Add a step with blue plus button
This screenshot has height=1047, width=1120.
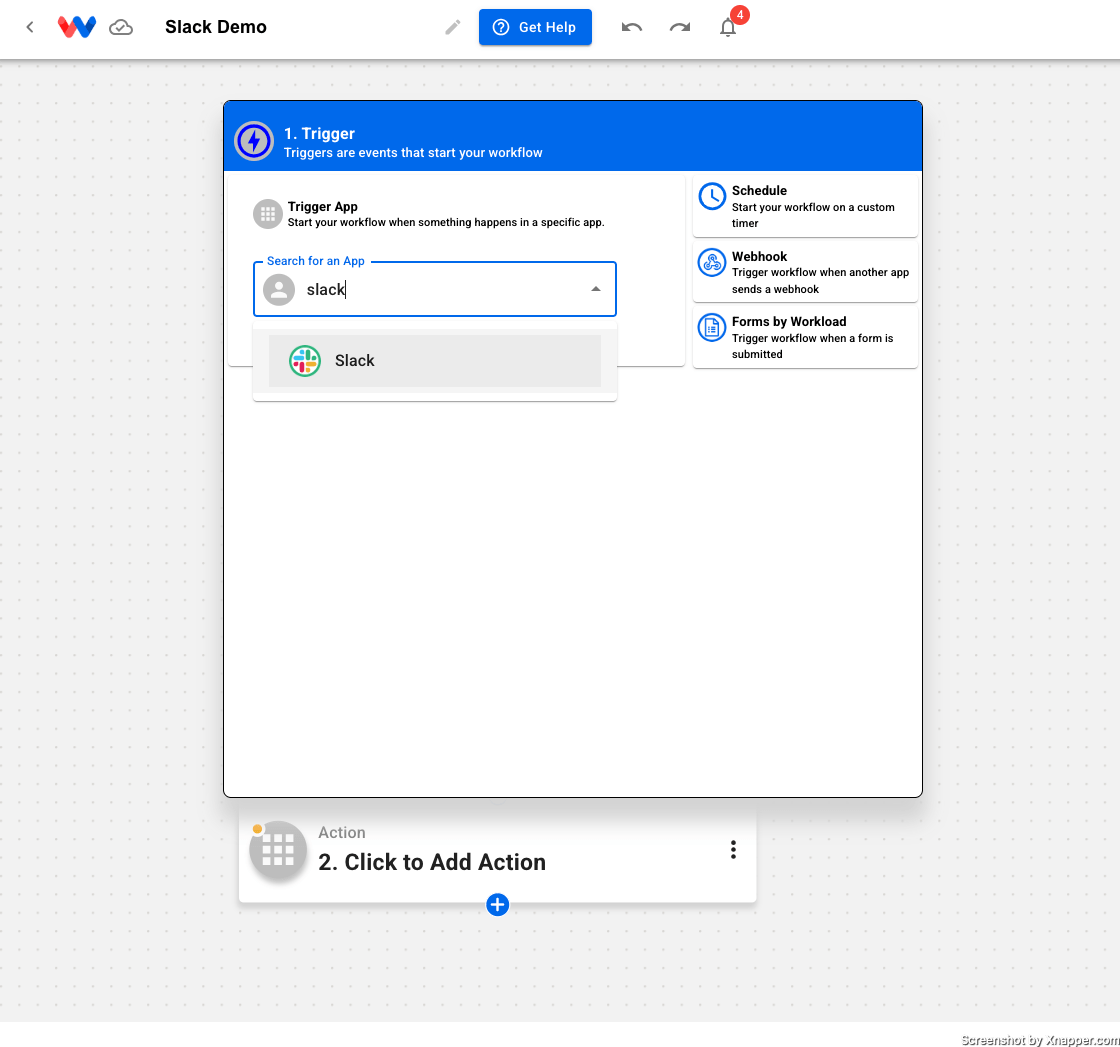497,904
